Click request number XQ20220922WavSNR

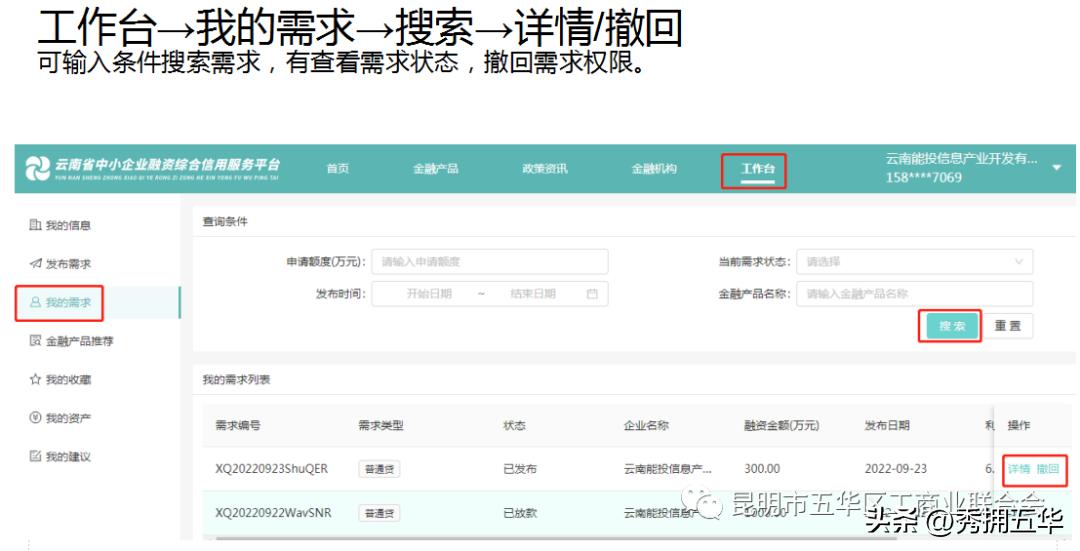273,513
